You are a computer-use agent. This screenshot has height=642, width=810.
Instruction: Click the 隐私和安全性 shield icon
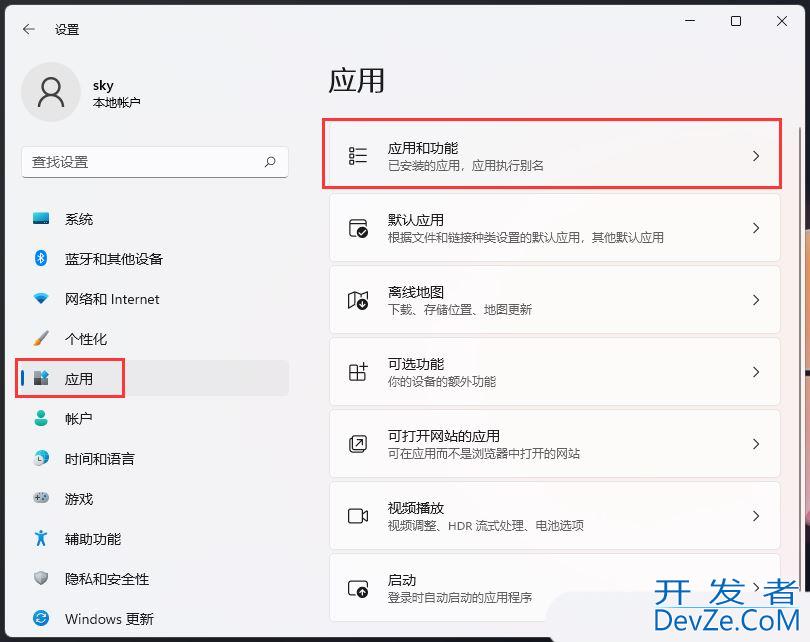click(41, 577)
